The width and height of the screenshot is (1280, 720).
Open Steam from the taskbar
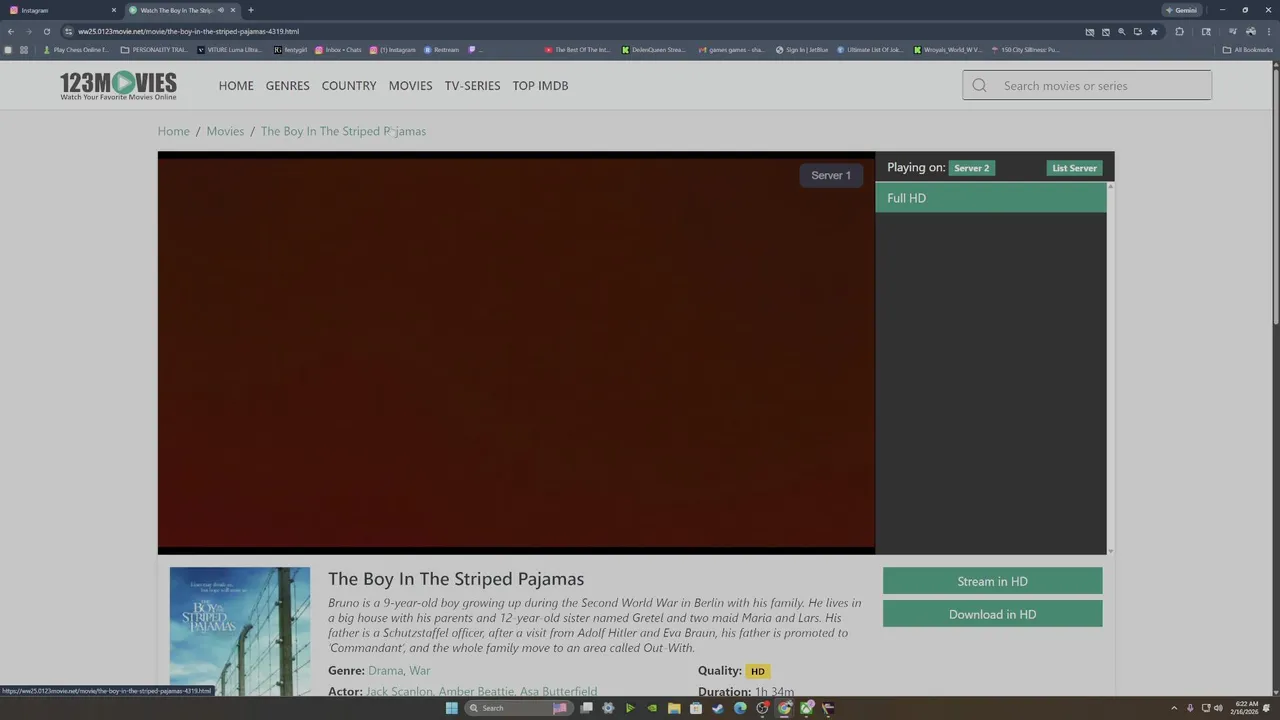click(718, 708)
